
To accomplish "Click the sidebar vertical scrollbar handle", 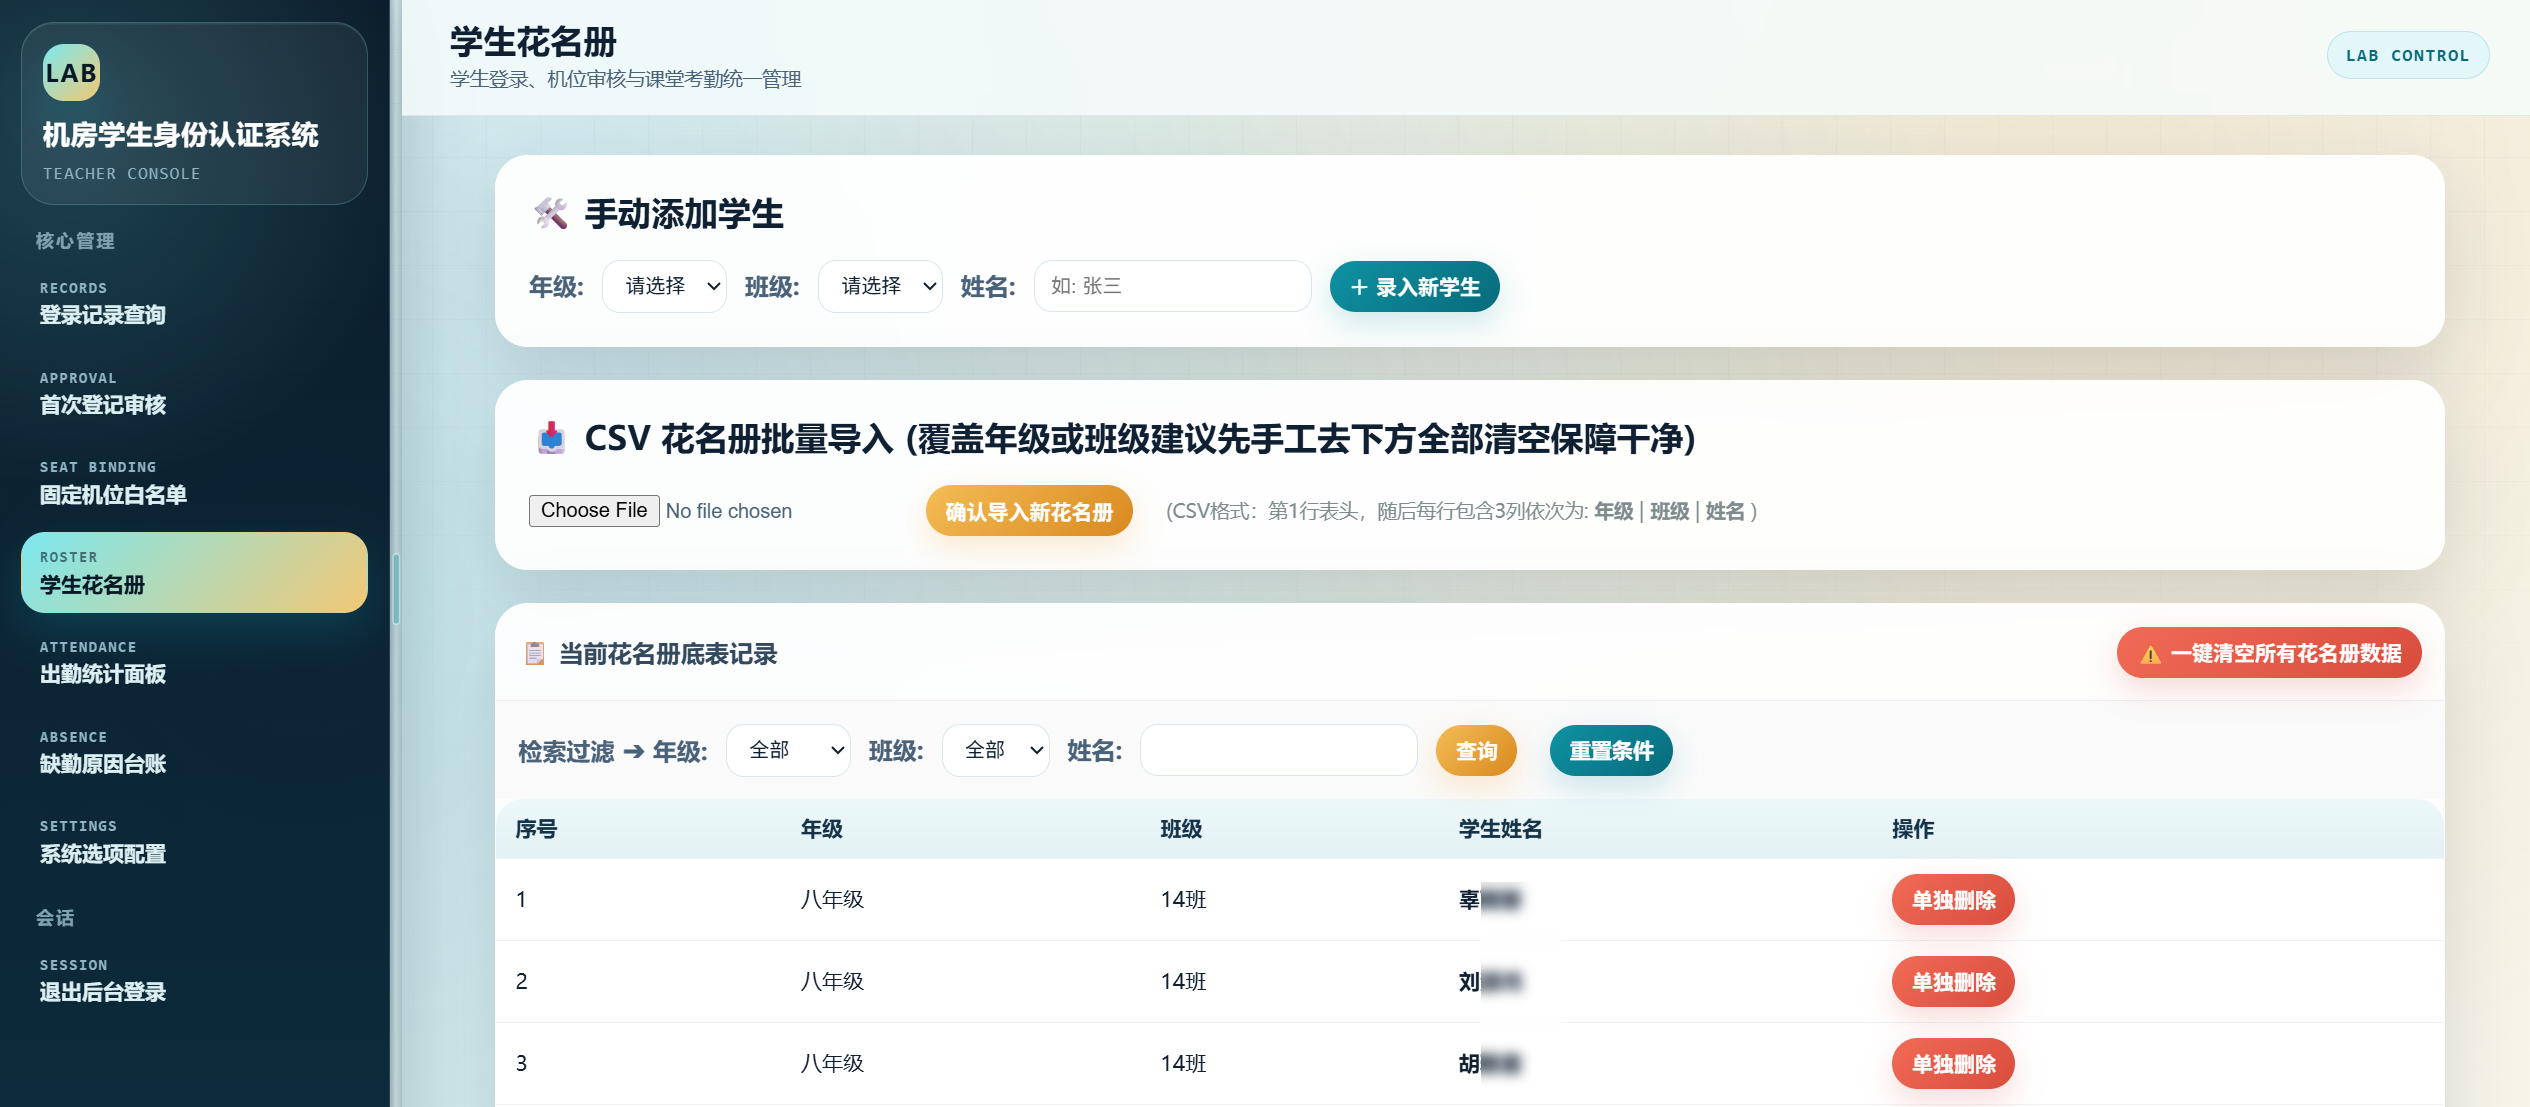I will [x=396, y=588].
